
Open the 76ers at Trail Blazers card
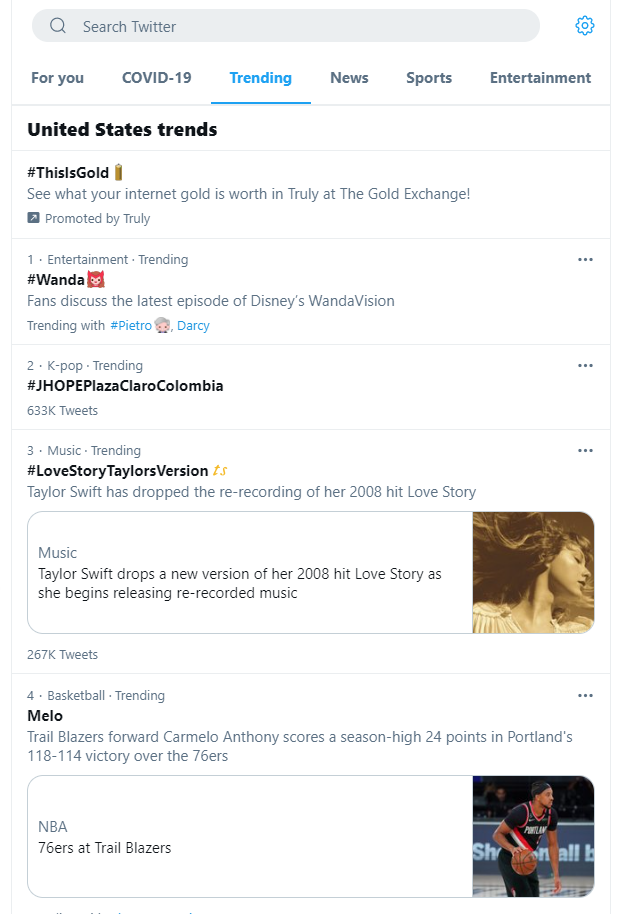point(311,836)
